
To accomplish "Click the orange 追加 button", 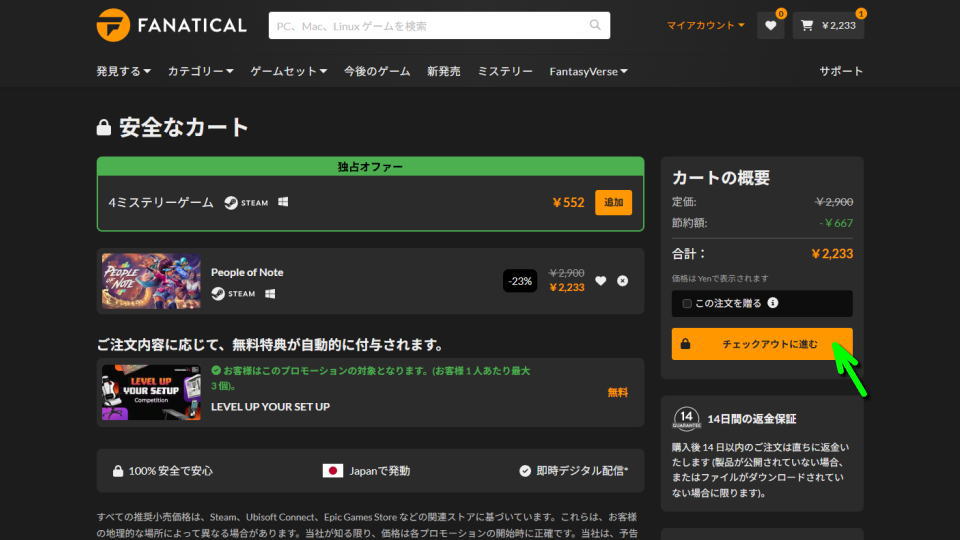I will pyautogui.click(x=613, y=202).
